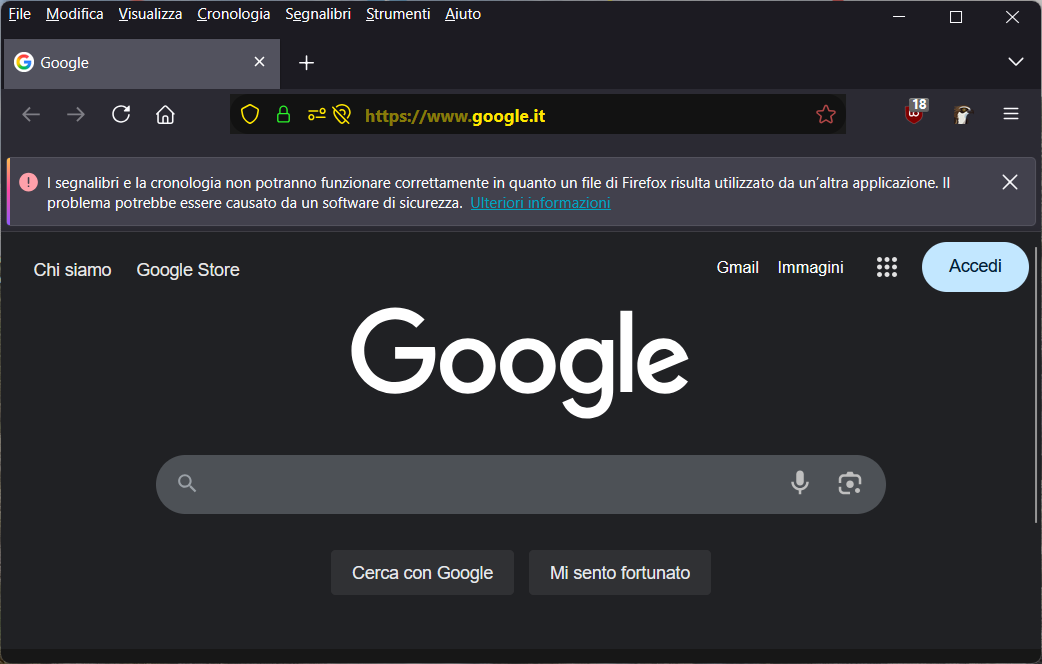Go back to the previous page
Screen dimensions: 1042x664
click(x=31, y=115)
